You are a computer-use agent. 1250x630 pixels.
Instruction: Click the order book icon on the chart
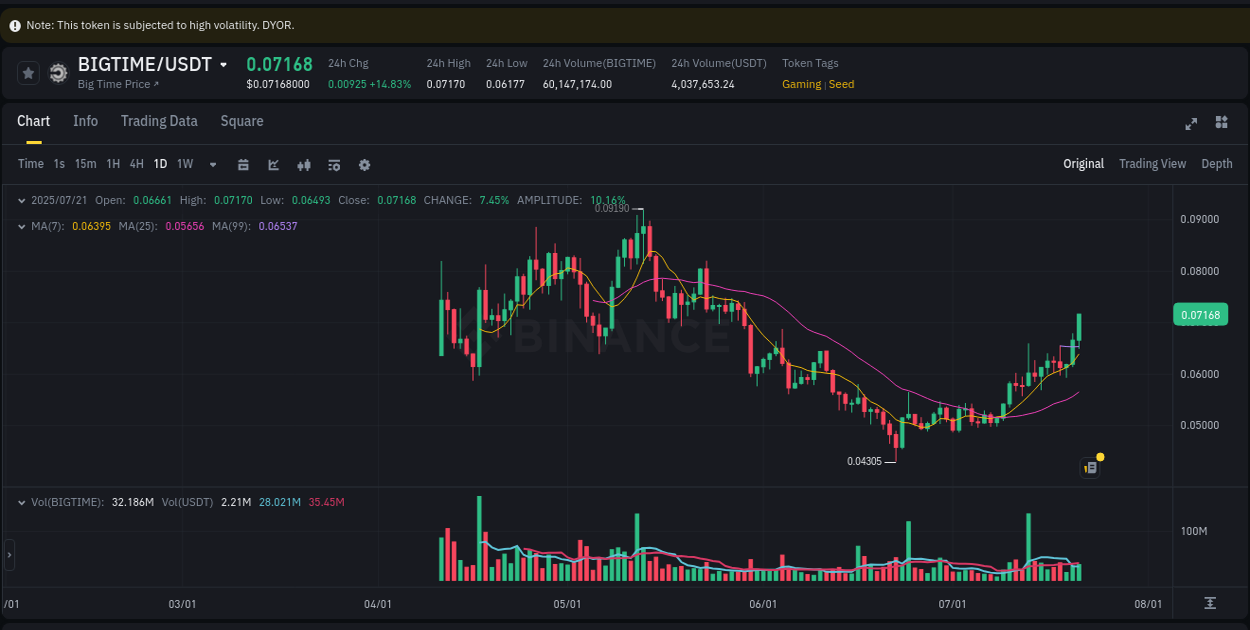click(1090, 467)
